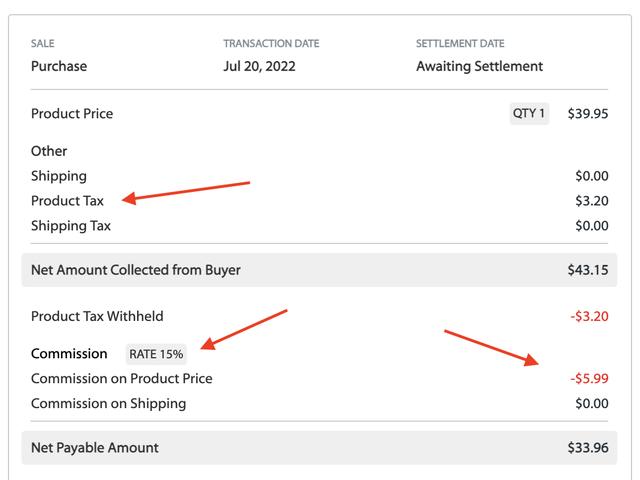This screenshot has width=640, height=480.
Task: Select the $3.20 product tax value
Action: click(x=591, y=201)
